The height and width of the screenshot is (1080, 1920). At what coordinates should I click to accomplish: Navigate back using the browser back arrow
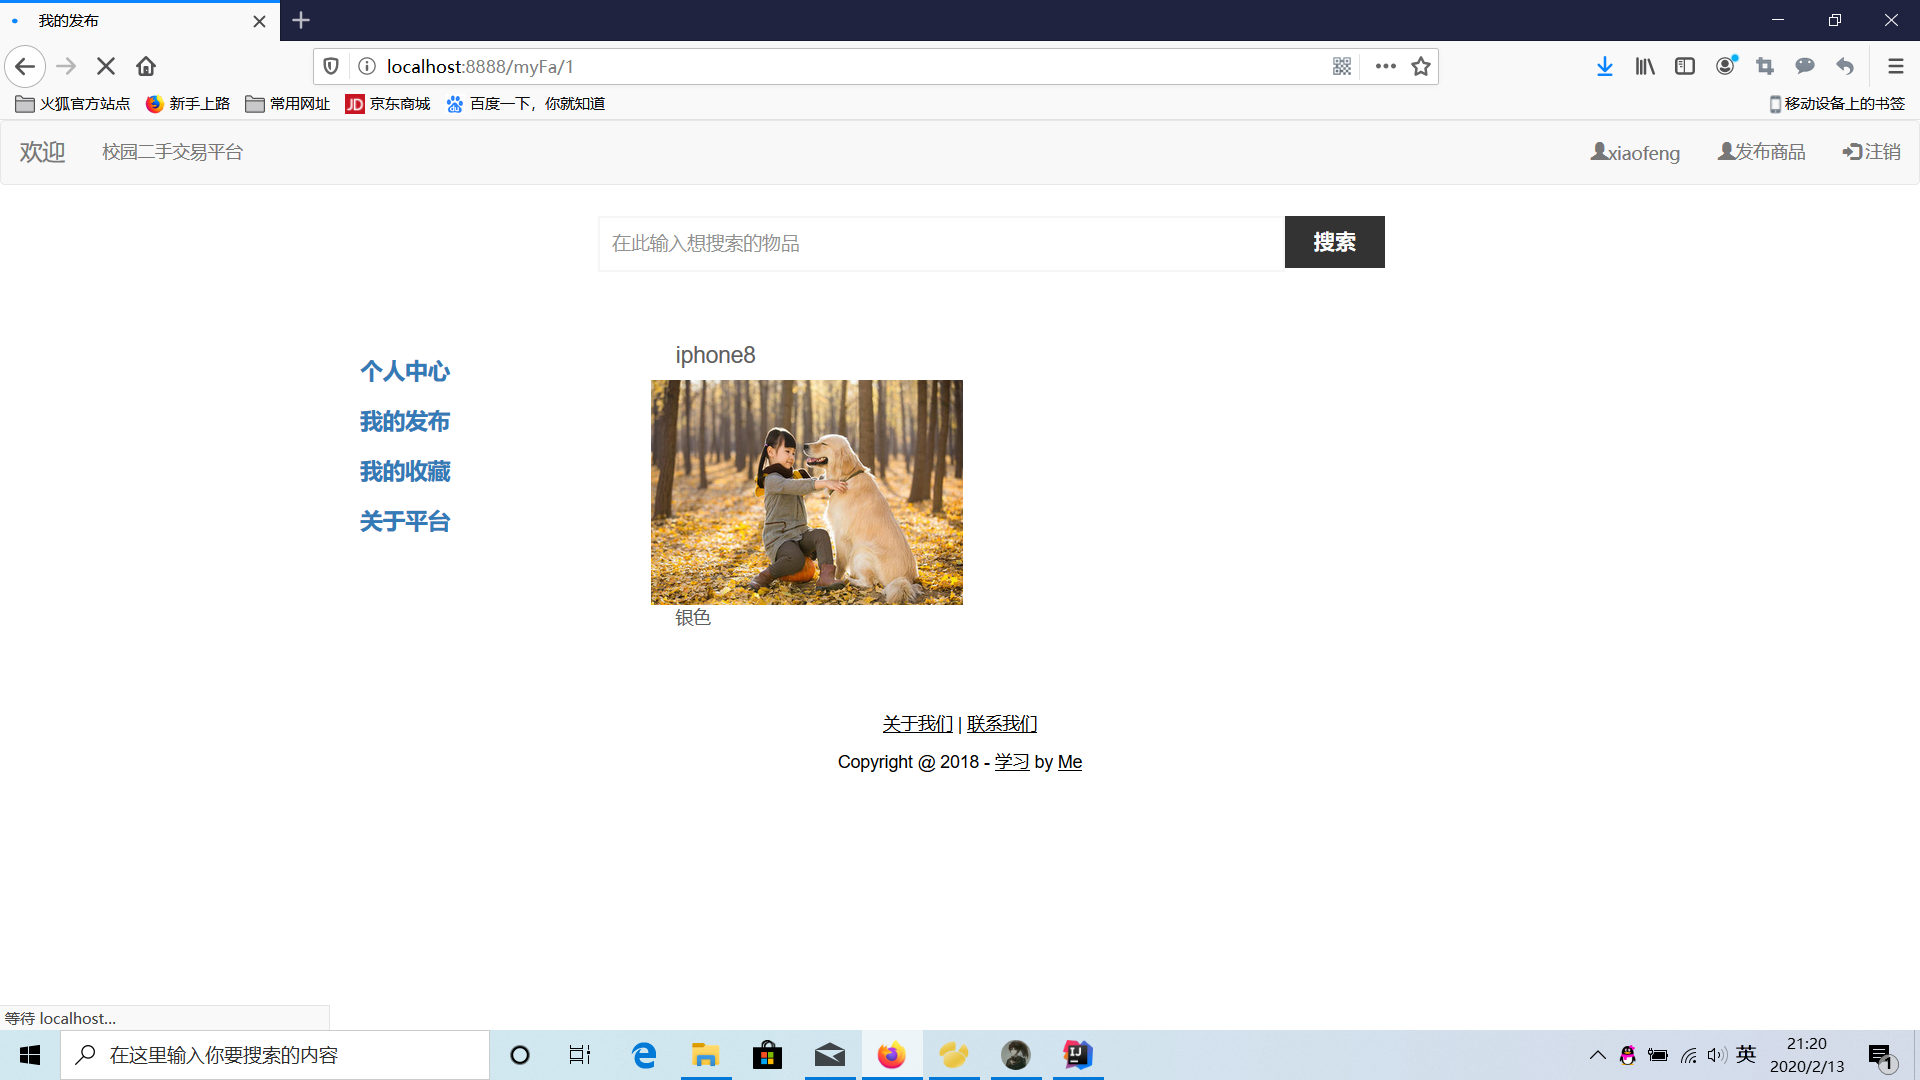click(x=24, y=66)
